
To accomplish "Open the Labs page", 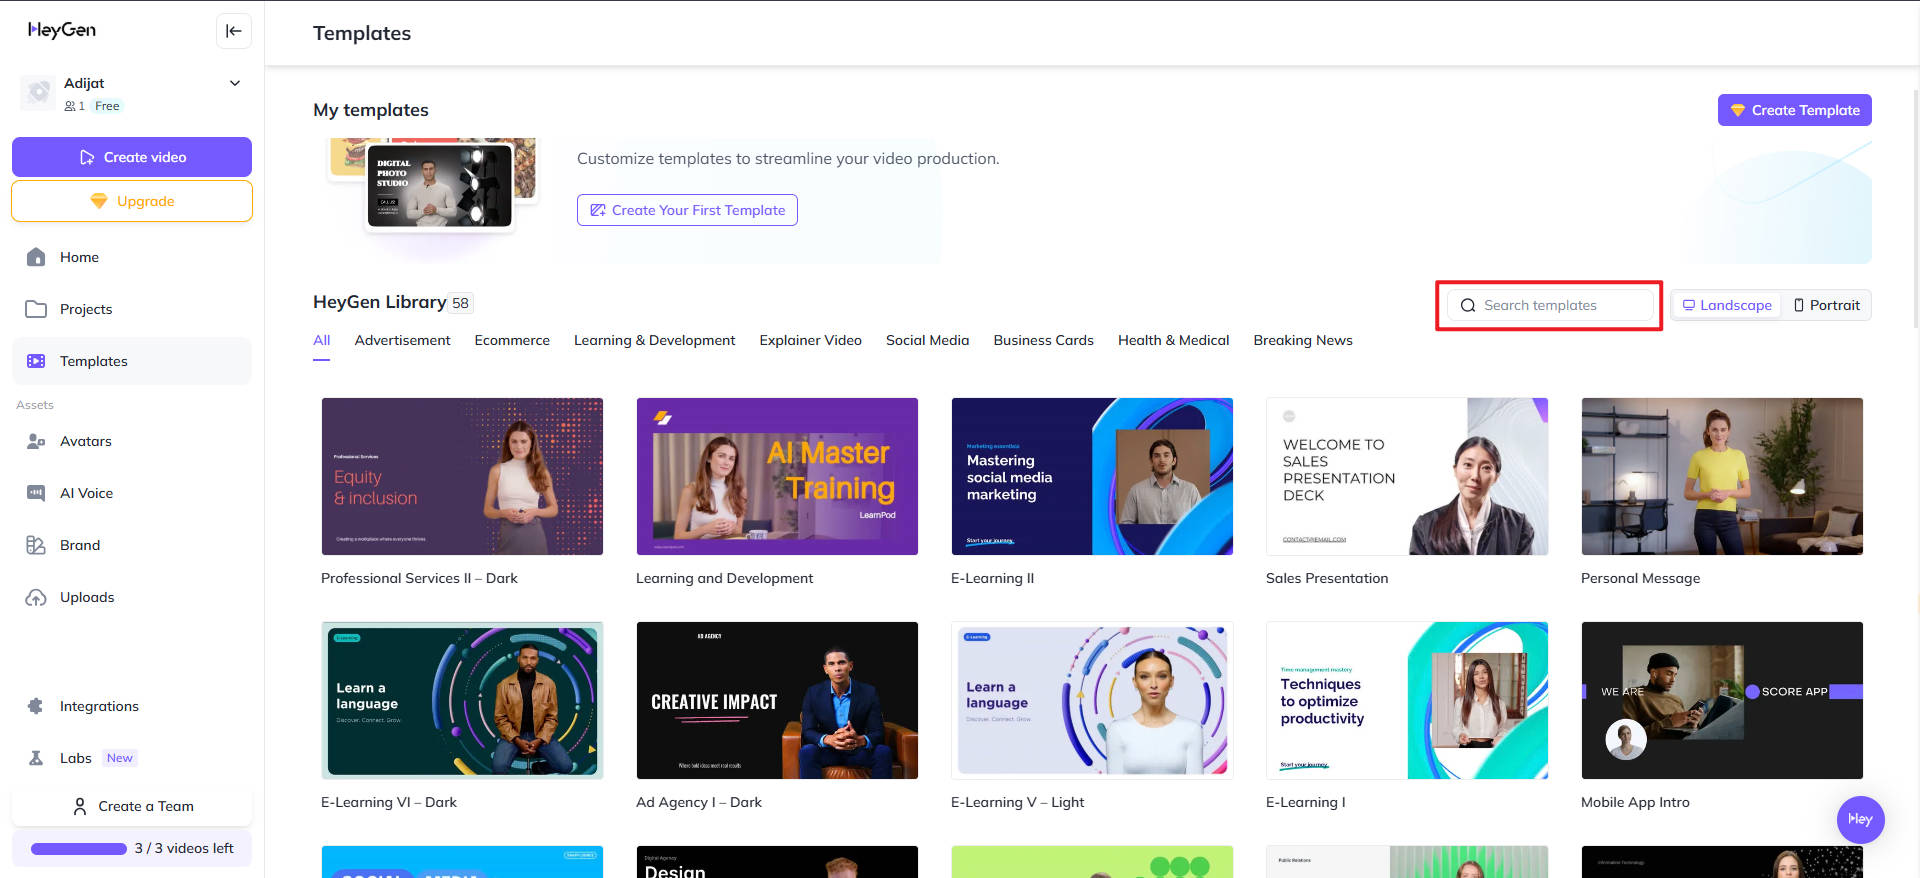I will pyautogui.click(x=132, y=758).
